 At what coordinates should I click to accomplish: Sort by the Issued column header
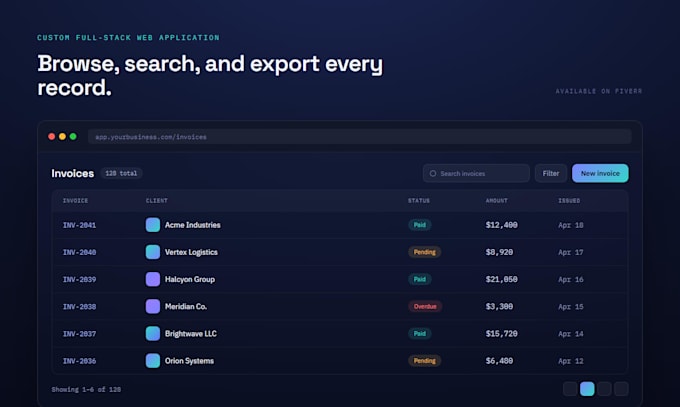(x=569, y=200)
